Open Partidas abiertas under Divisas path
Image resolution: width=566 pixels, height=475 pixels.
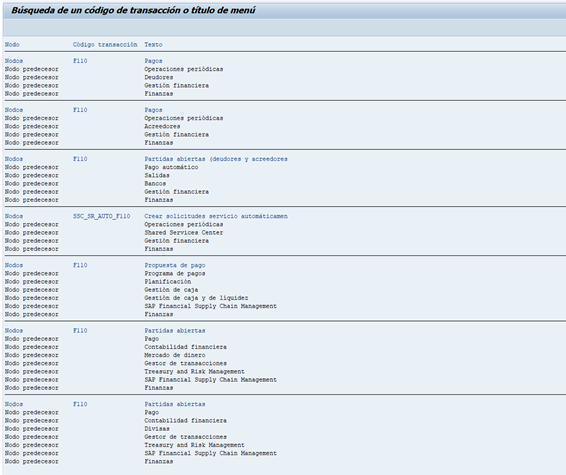tap(175, 404)
